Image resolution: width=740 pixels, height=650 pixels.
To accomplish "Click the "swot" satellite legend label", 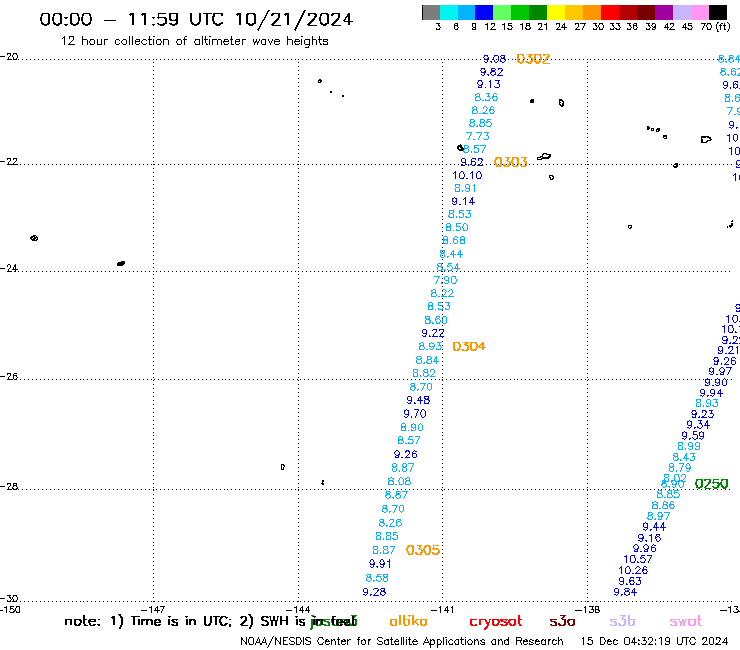I will point(686,621).
